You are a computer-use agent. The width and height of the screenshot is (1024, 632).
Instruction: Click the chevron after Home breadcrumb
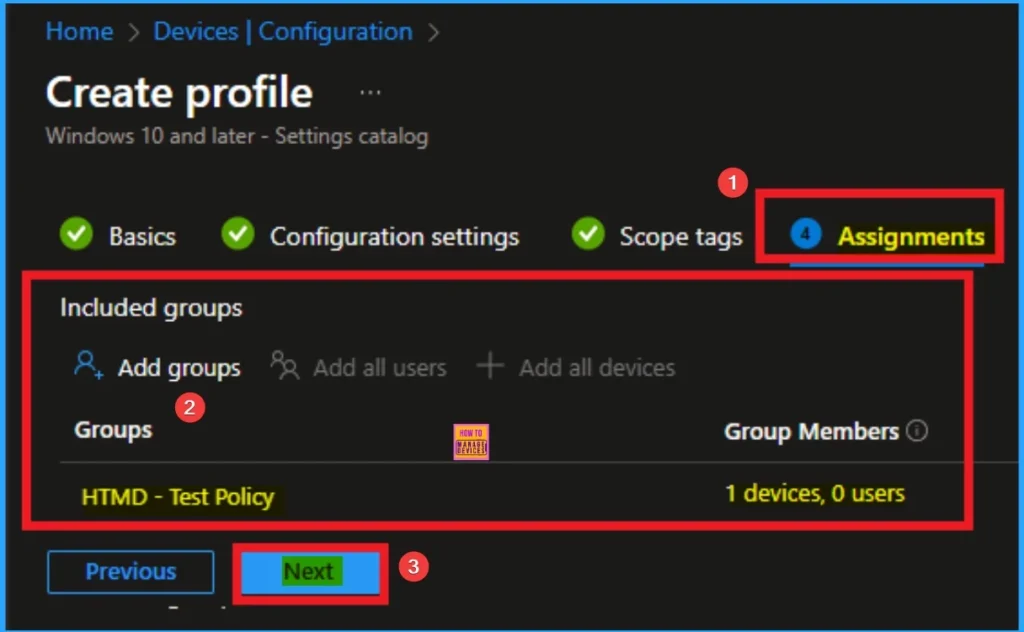tap(133, 32)
